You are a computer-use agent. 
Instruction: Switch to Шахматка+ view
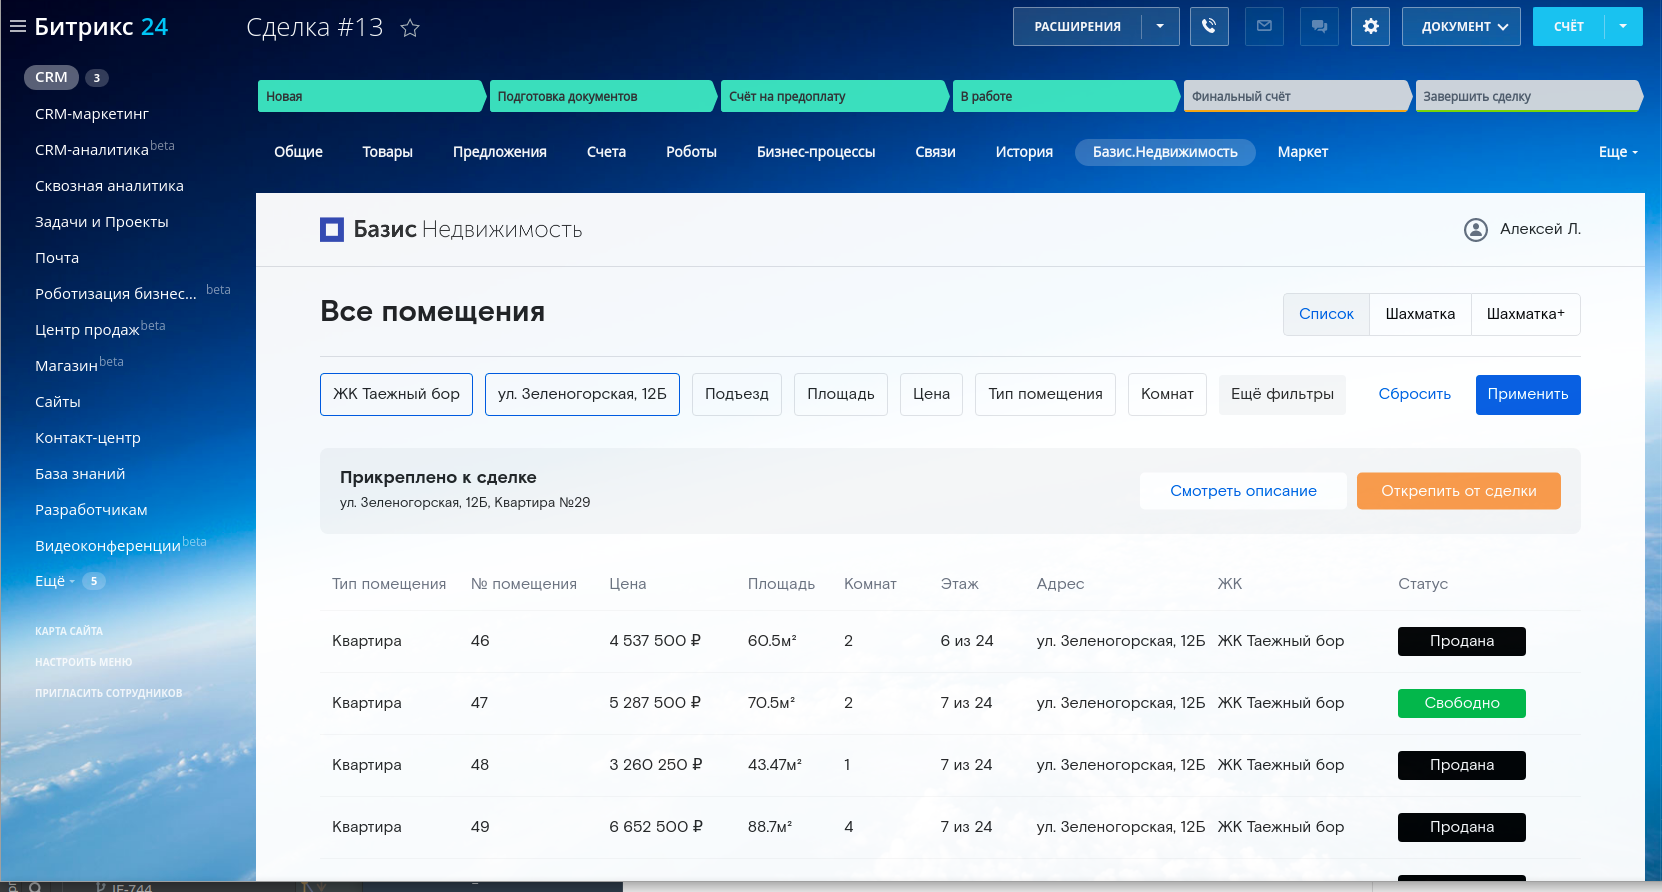1525,314
